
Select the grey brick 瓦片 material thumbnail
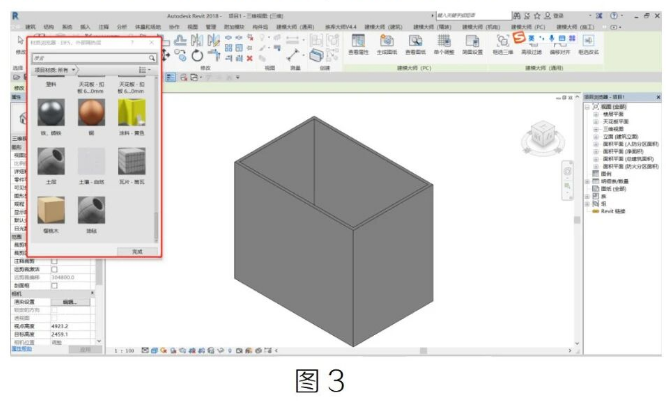click(132, 161)
